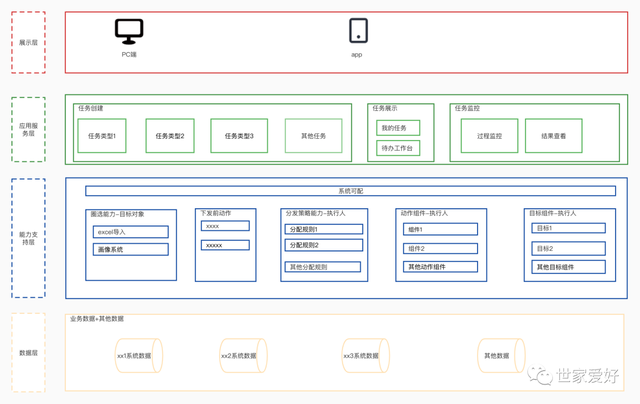
Task: Click the 数据层 dashed label box
Action: tap(28, 353)
